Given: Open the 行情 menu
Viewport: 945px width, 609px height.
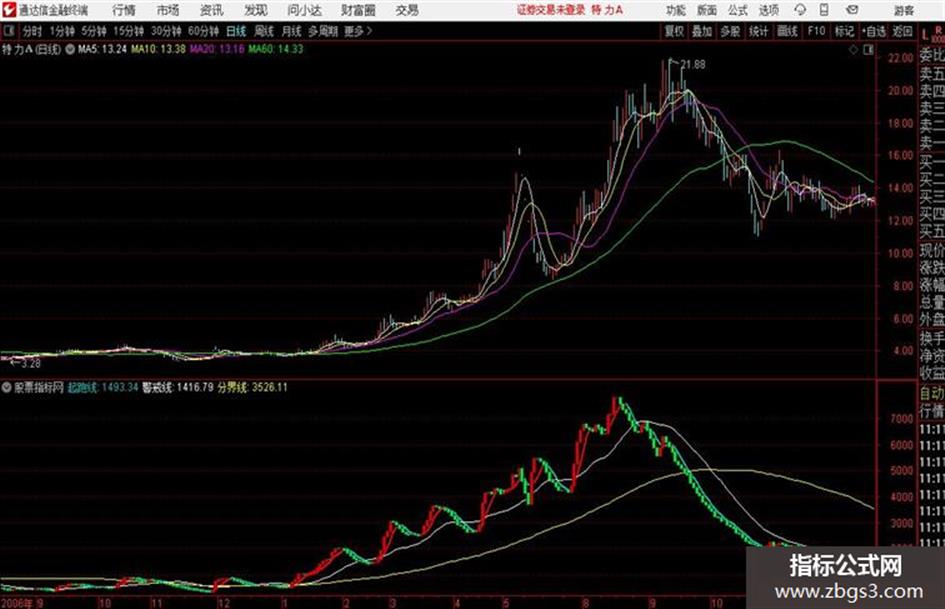Looking at the screenshot, I should [x=124, y=10].
